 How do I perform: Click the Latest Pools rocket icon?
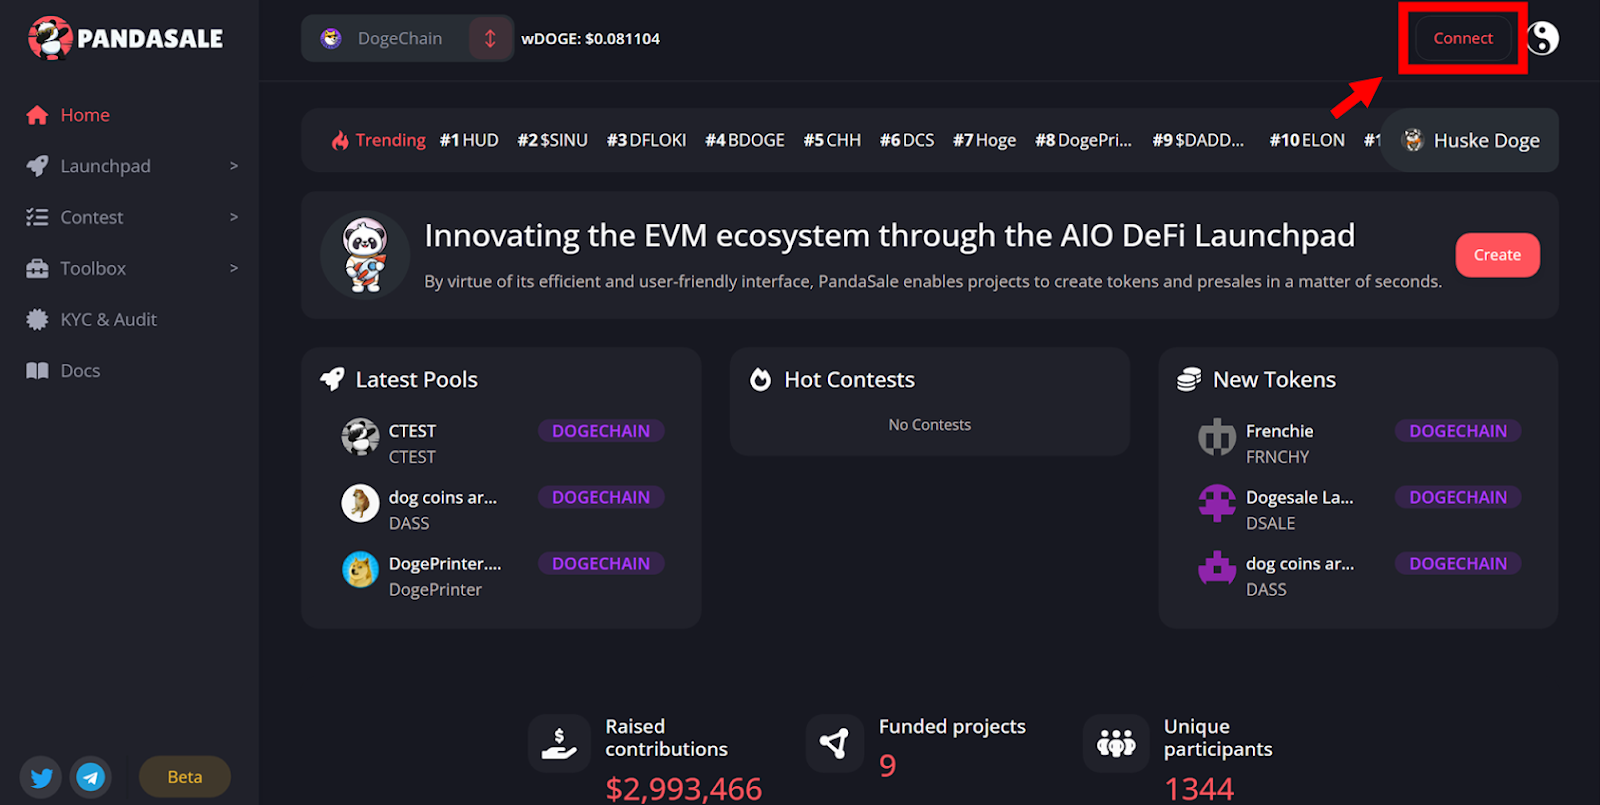332,379
